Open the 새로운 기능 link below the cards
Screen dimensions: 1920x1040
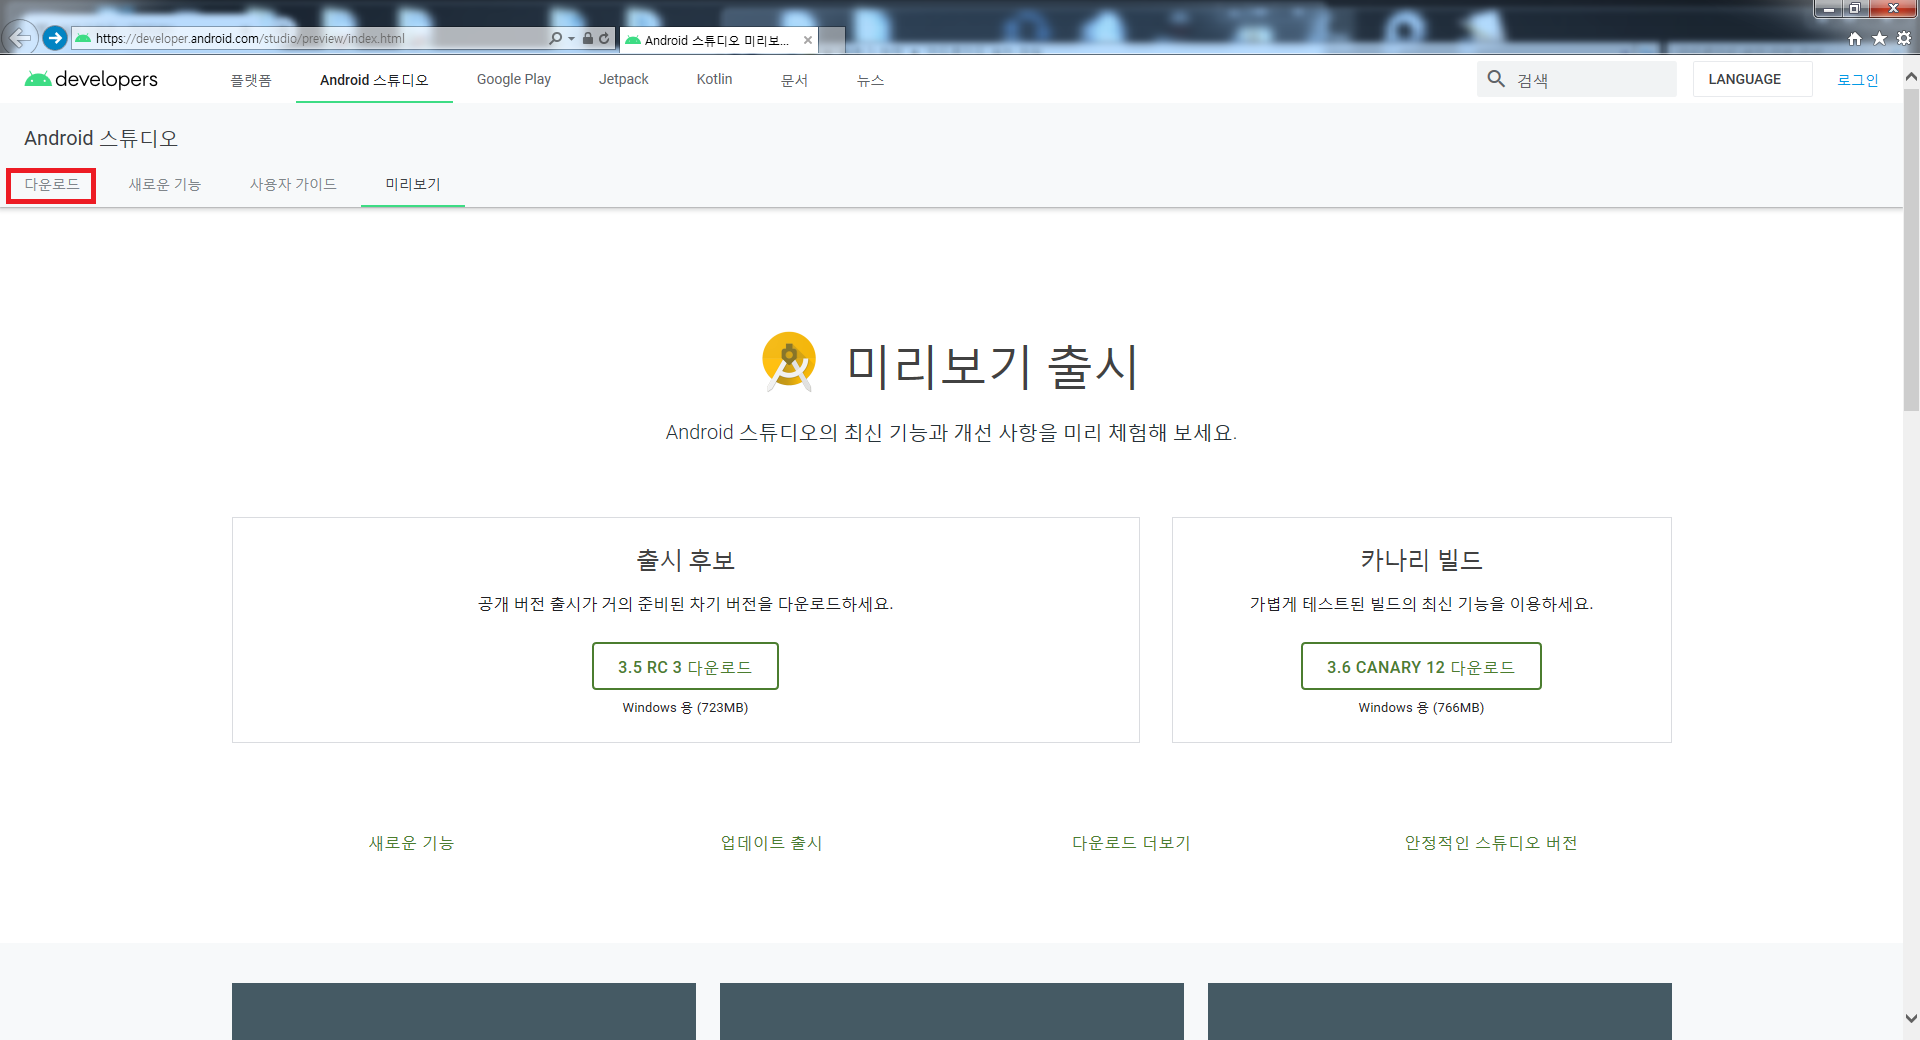pyautogui.click(x=411, y=843)
